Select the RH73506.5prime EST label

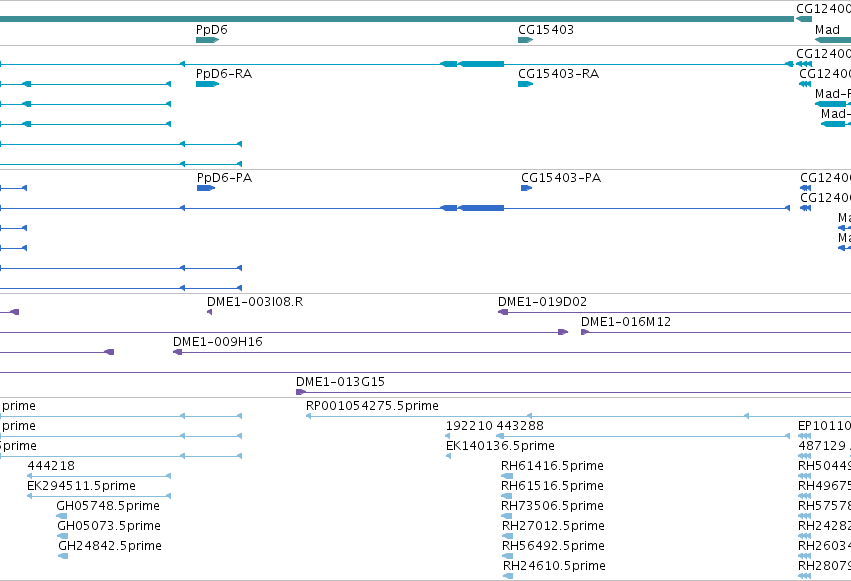[552, 506]
